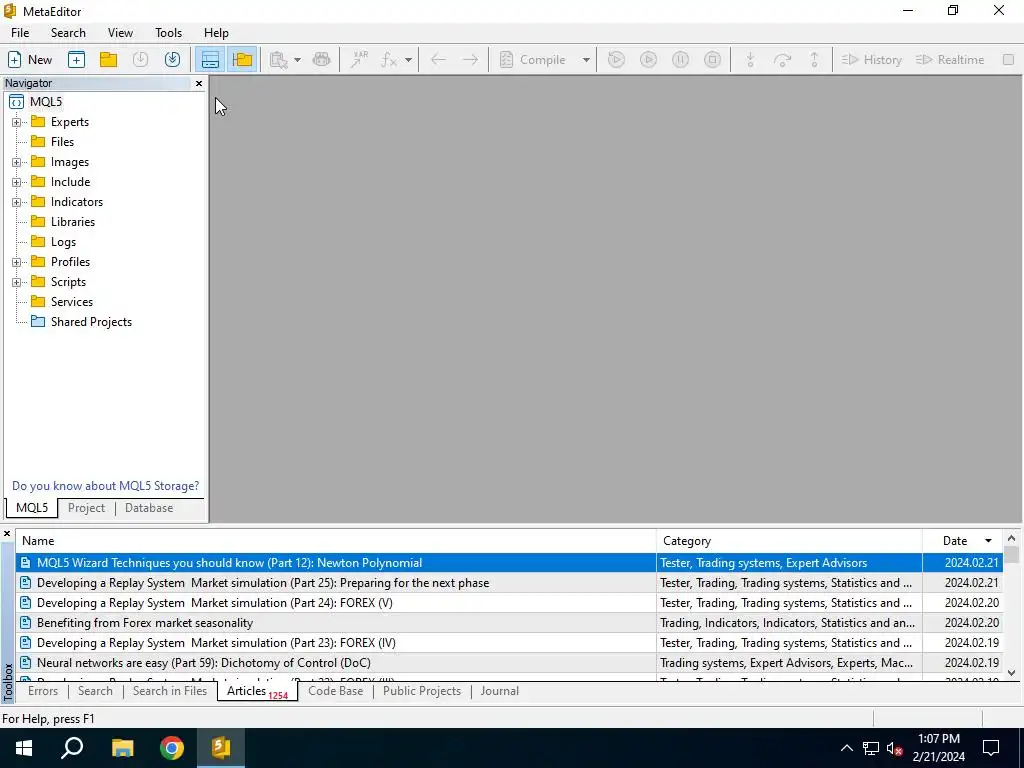This screenshot has height=768, width=1024.
Task: Select the Files folder in Navigator
Action: pyautogui.click(x=62, y=142)
